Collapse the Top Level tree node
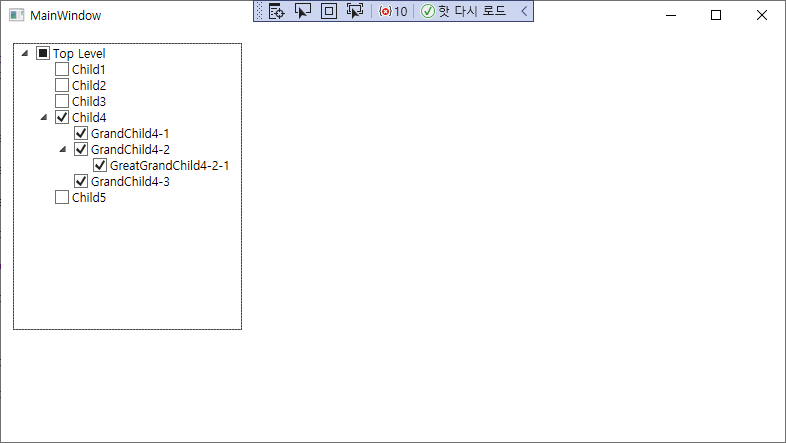 point(25,53)
